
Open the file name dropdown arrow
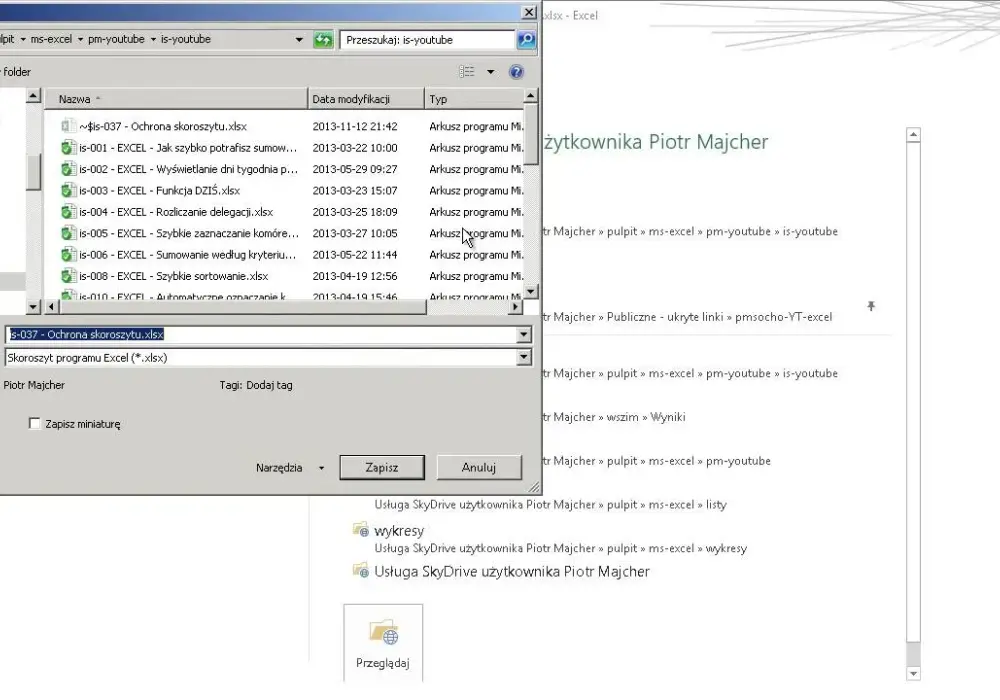(524, 335)
